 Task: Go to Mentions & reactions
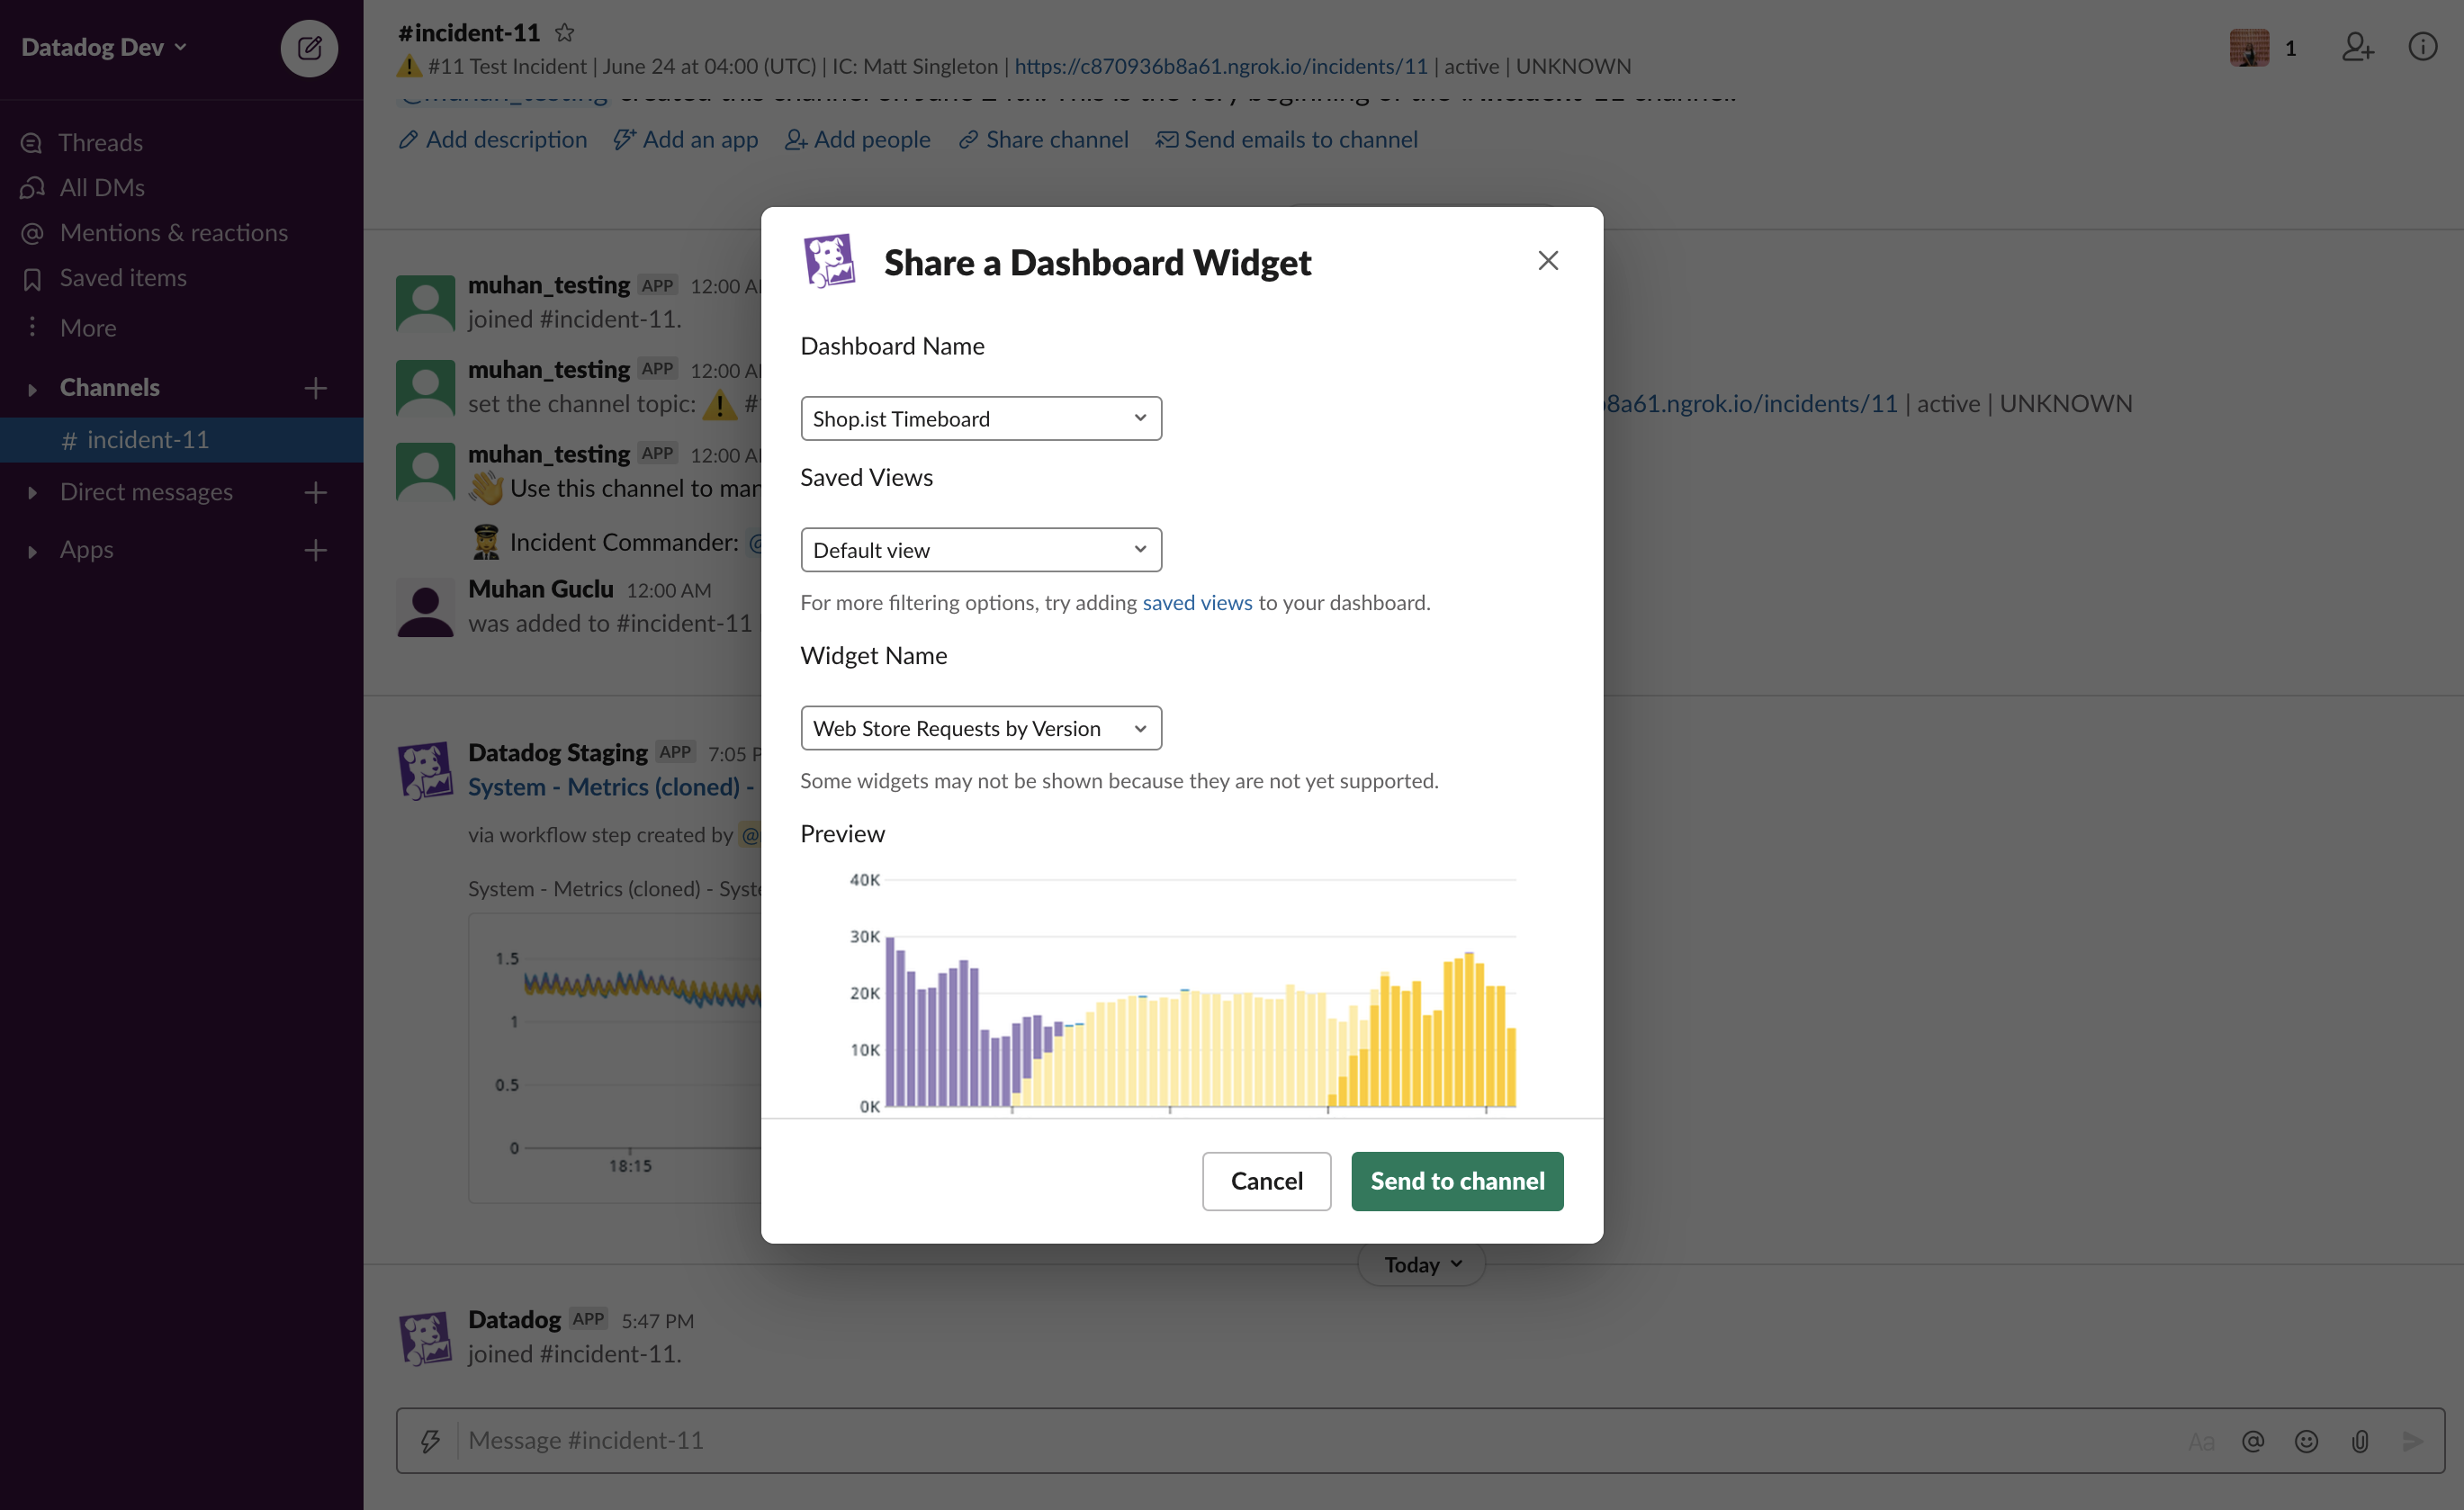point(173,232)
